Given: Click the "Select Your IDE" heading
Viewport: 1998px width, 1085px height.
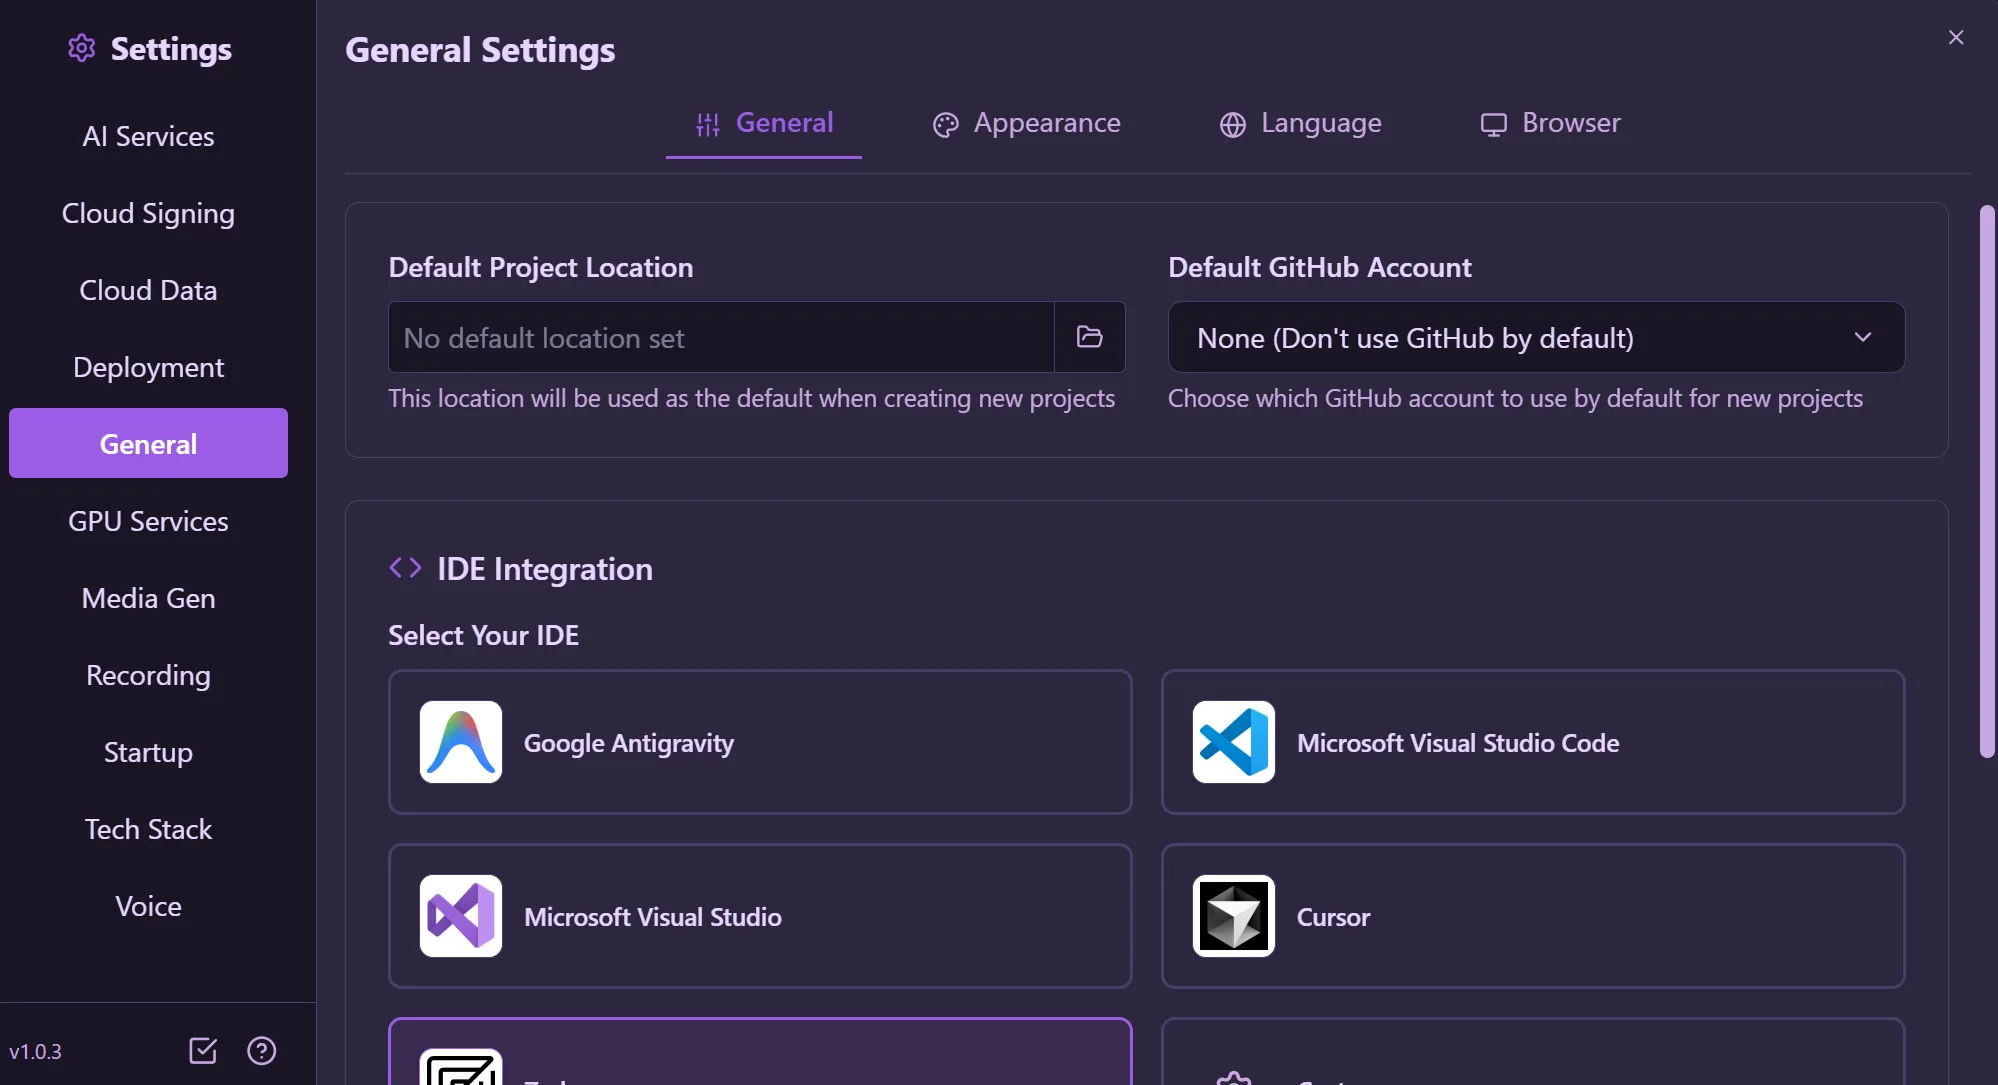Looking at the screenshot, I should coord(483,635).
